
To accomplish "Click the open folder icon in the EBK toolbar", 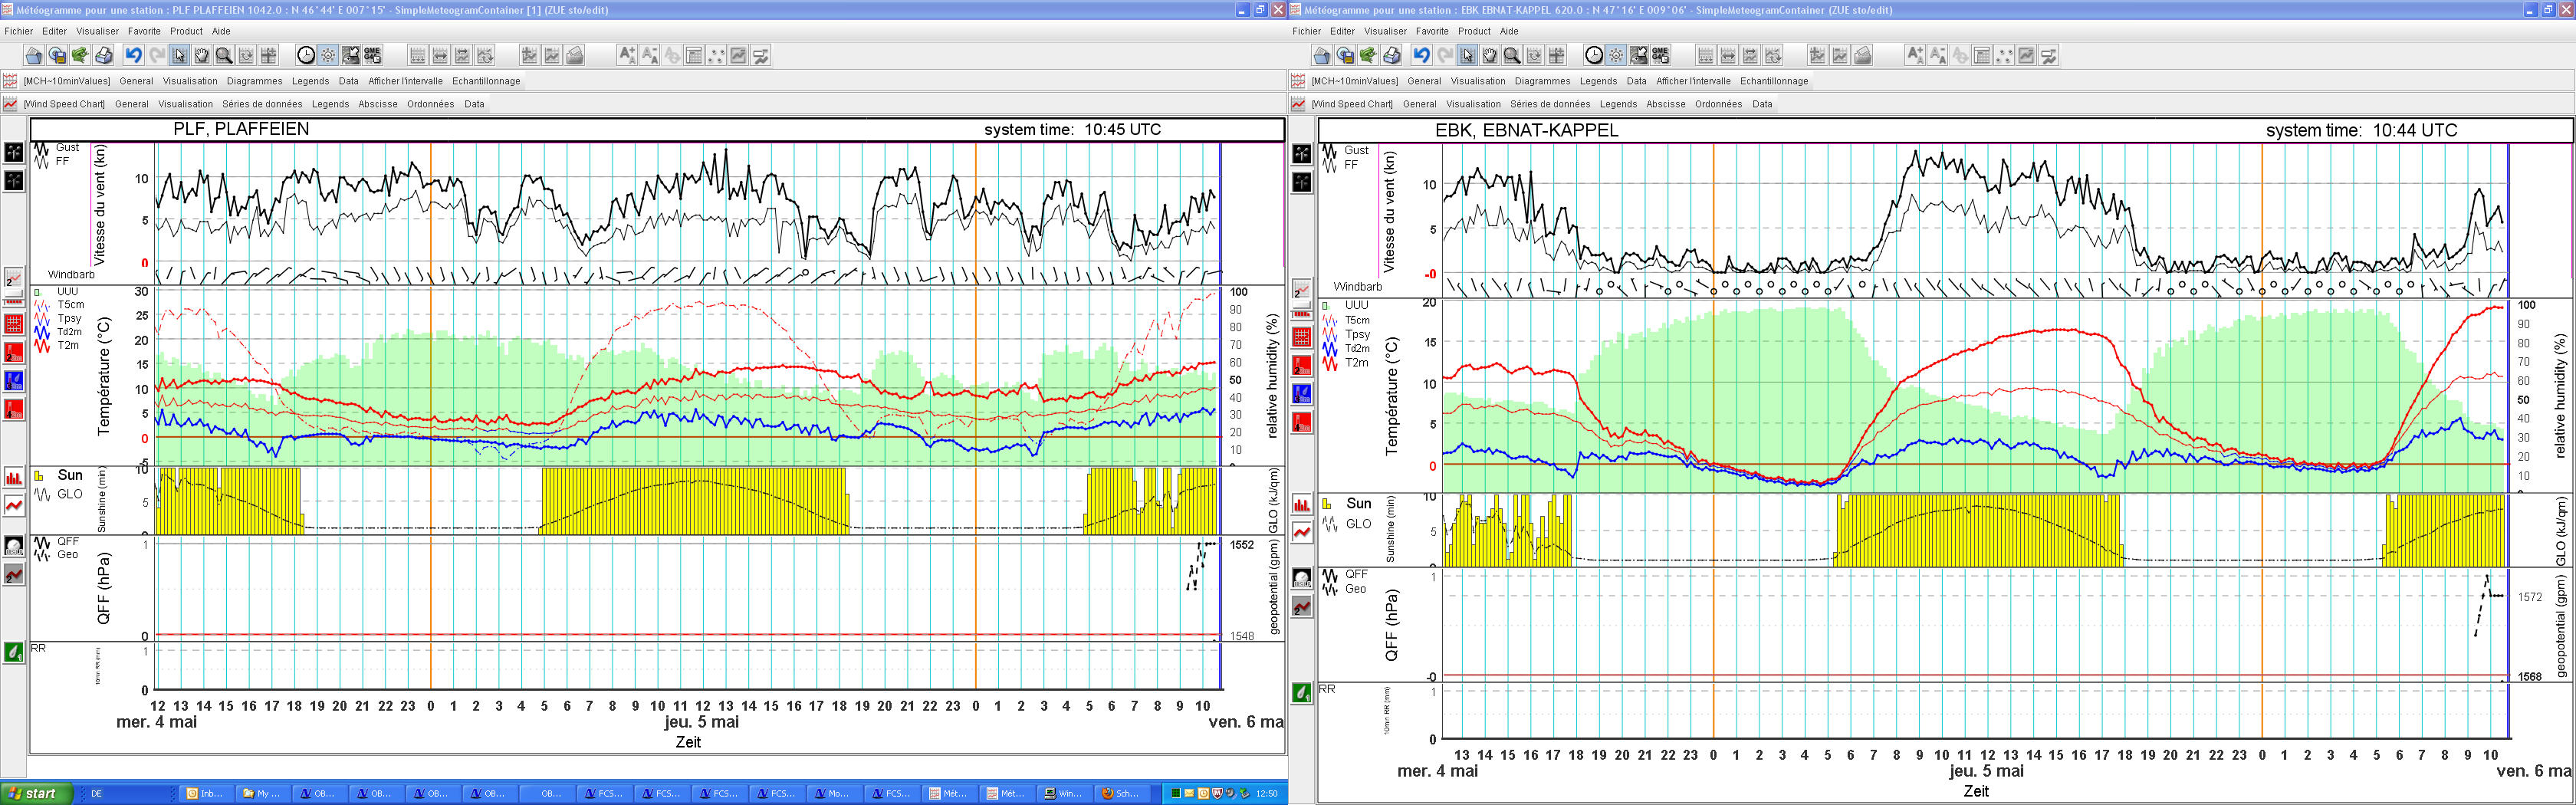I will pos(1322,56).
